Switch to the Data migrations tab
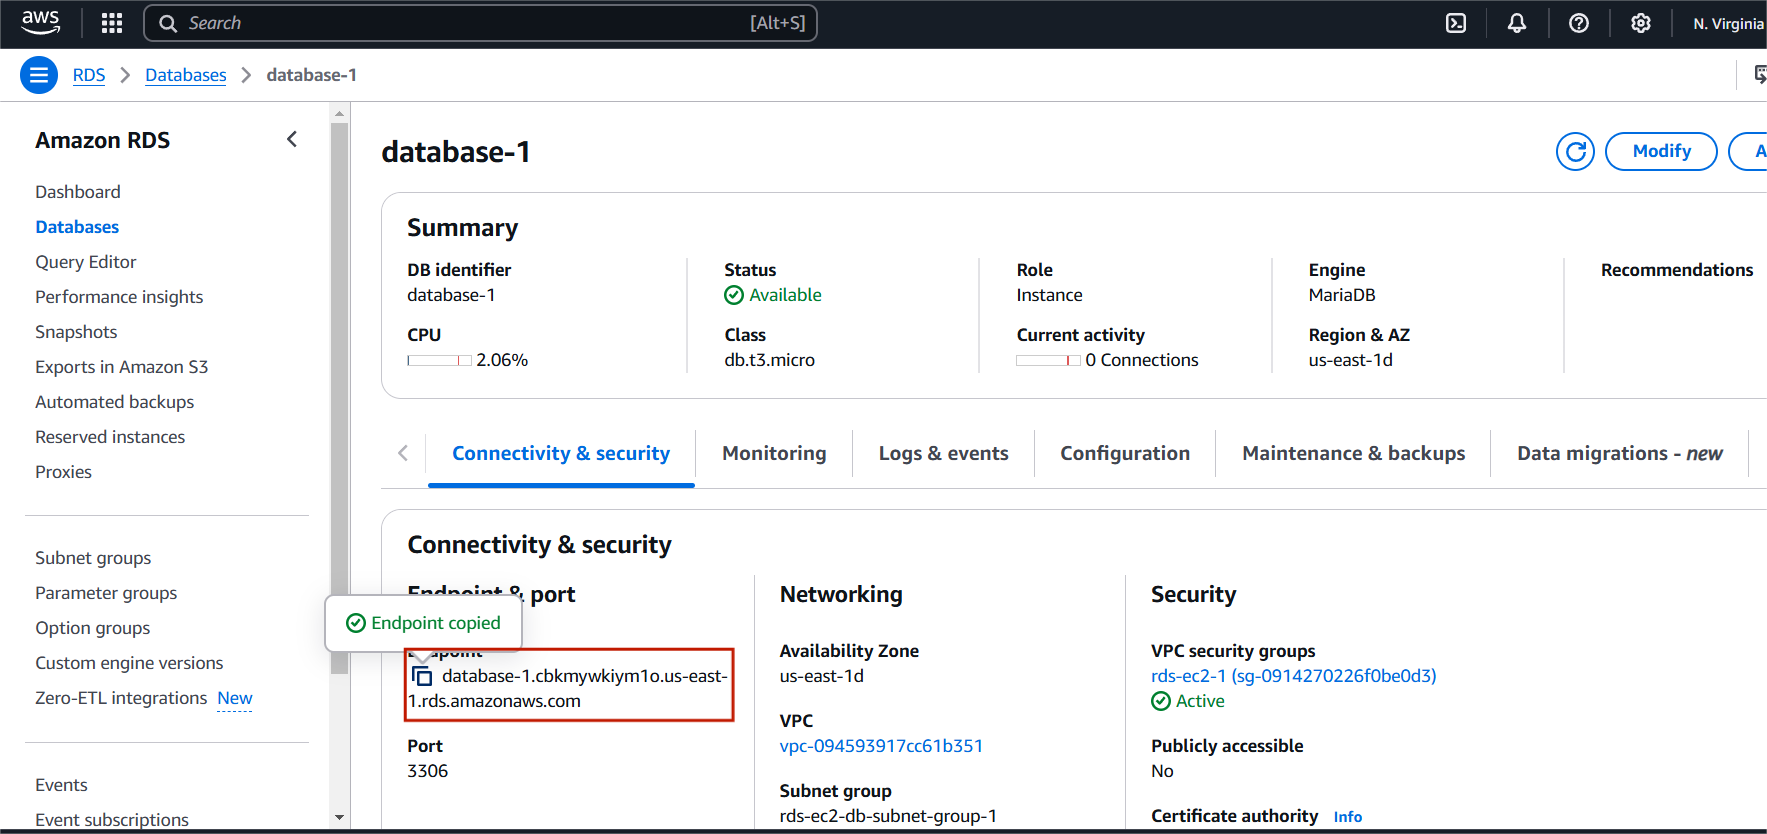 pyautogui.click(x=1619, y=453)
